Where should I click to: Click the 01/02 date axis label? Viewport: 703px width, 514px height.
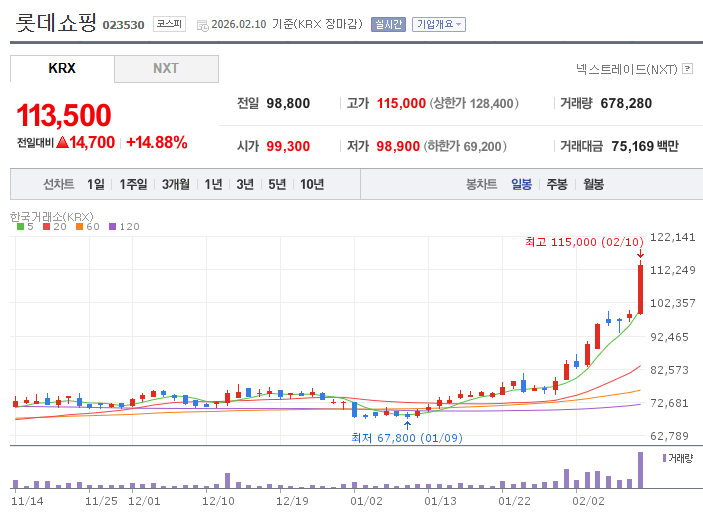coord(366,501)
